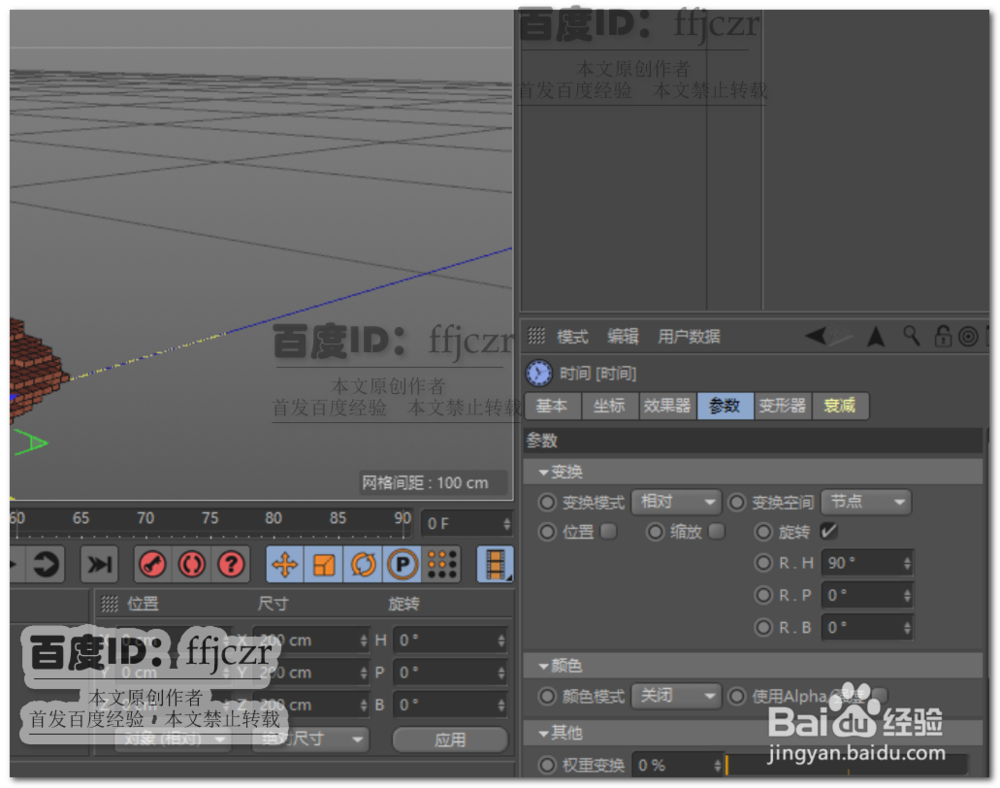Open 颜色模式 dropdown showing 关闭
Image resolution: width=1000 pixels, height=788 pixels.
pos(676,696)
